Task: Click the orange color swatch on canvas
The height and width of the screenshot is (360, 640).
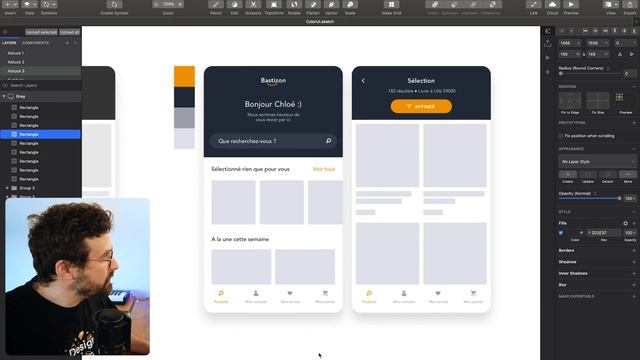Action: tap(184, 76)
